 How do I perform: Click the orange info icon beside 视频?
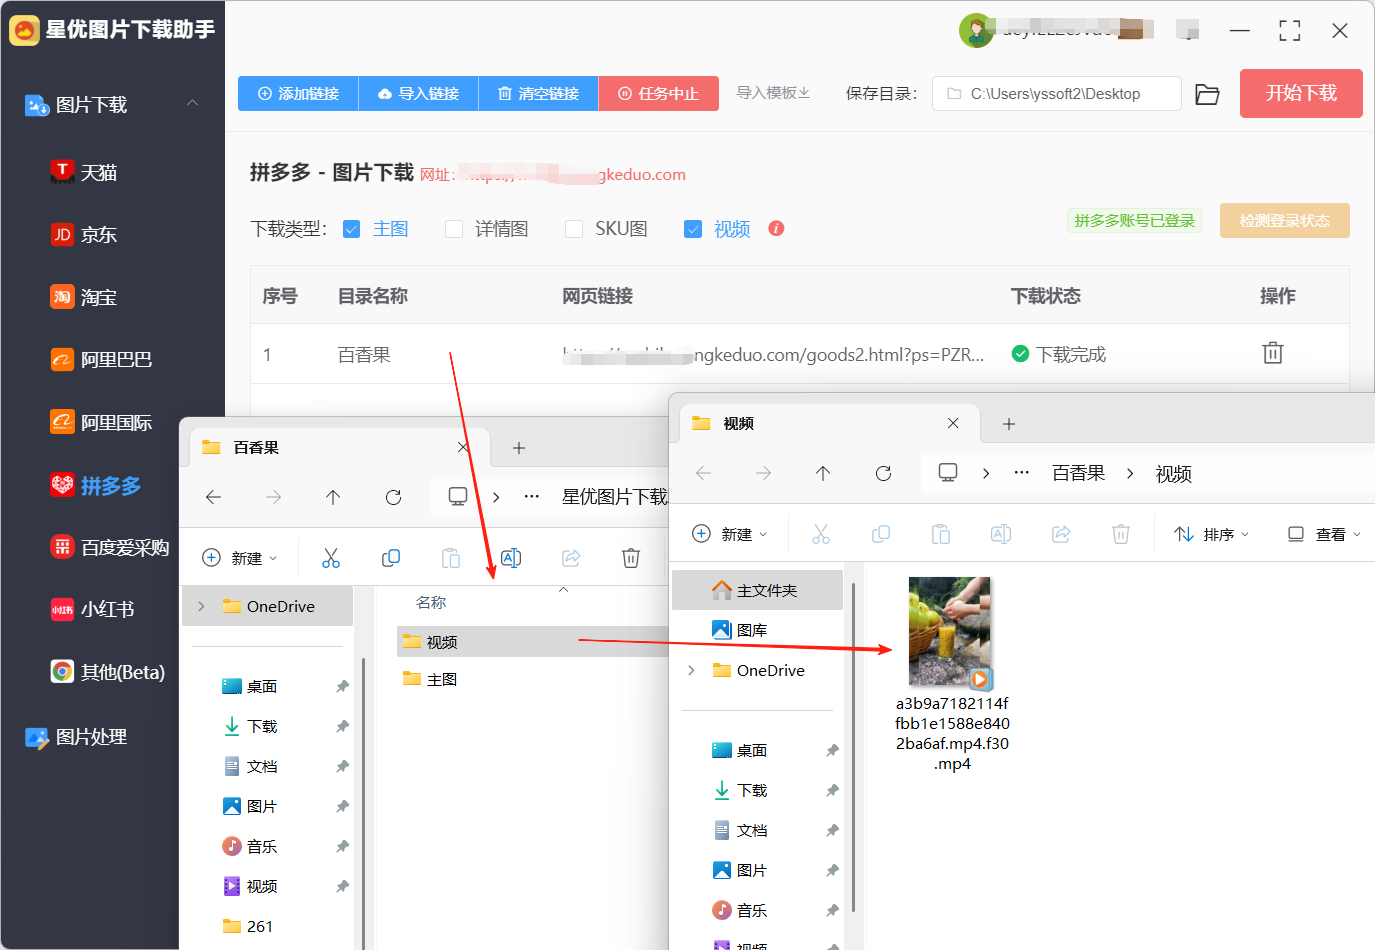click(776, 228)
